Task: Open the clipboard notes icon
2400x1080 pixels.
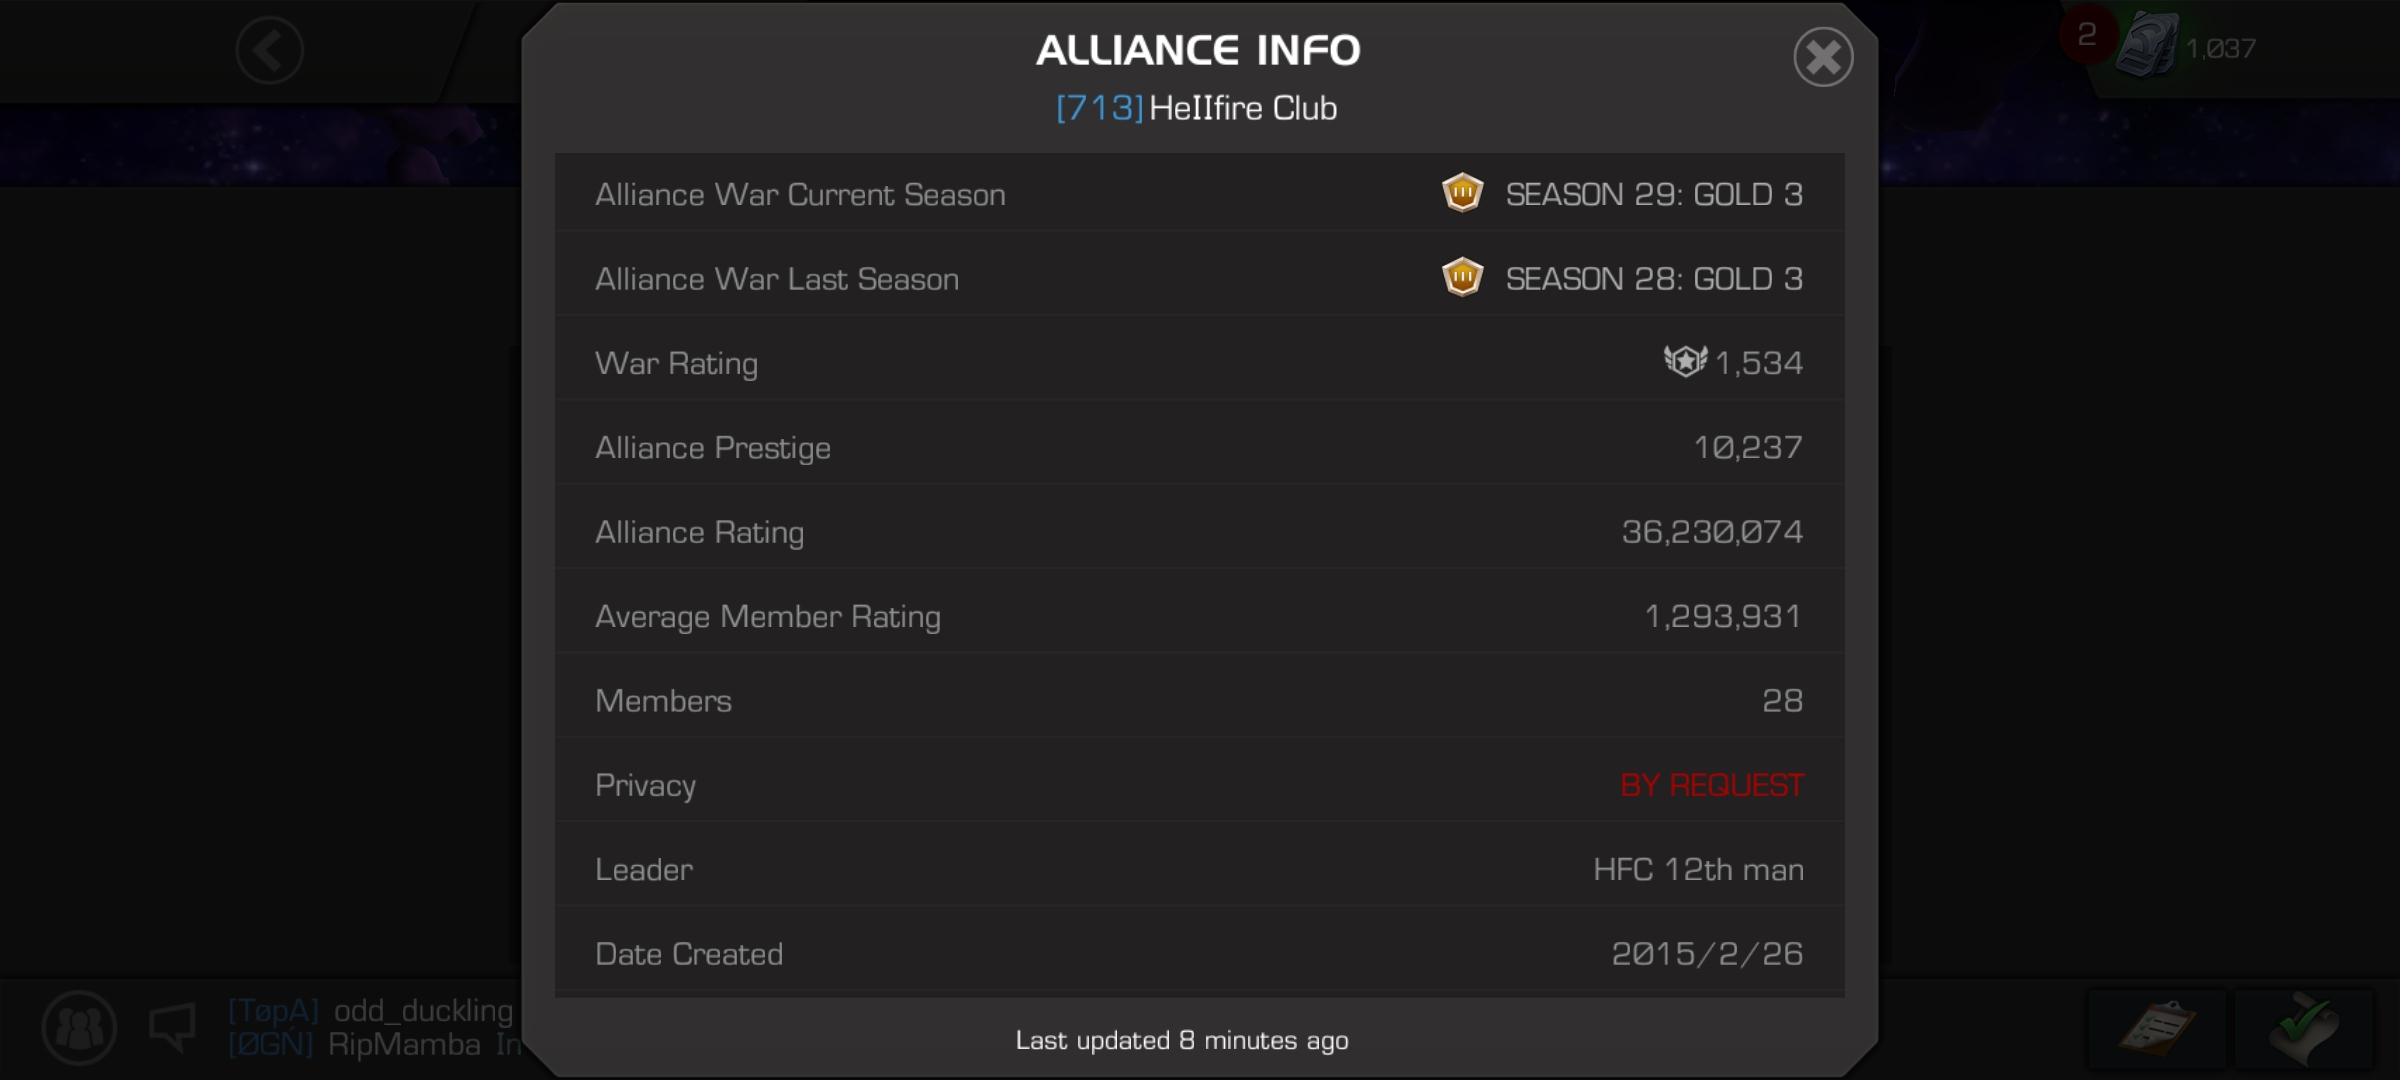Action: coord(2157,1027)
